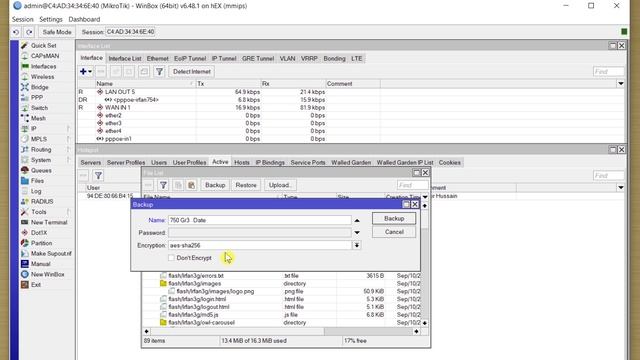Toggle Safe Mode button
Screen dimensions: 640x360
(57, 32)
